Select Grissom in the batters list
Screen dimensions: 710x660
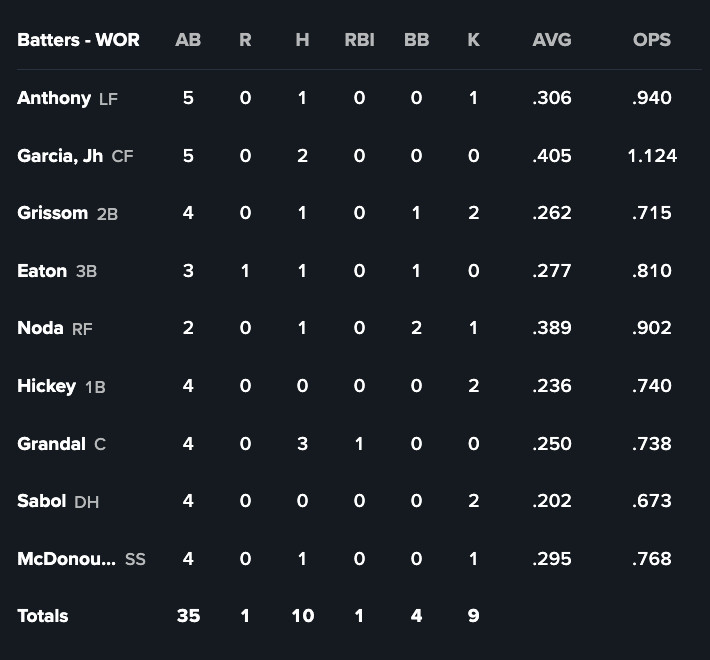click(x=52, y=213)
